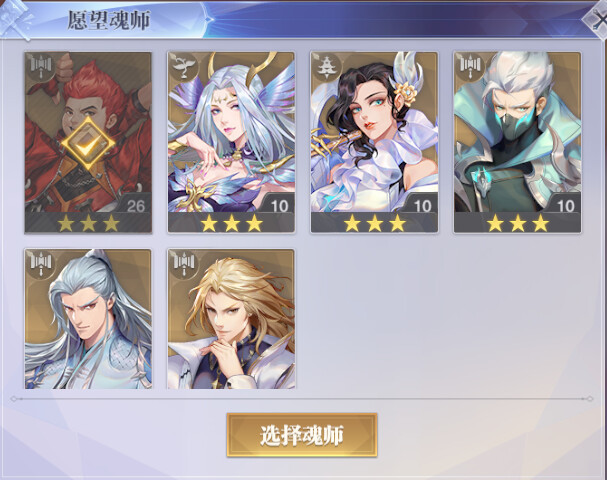Select the silver-haired winged goddess card

click(231, 142)
